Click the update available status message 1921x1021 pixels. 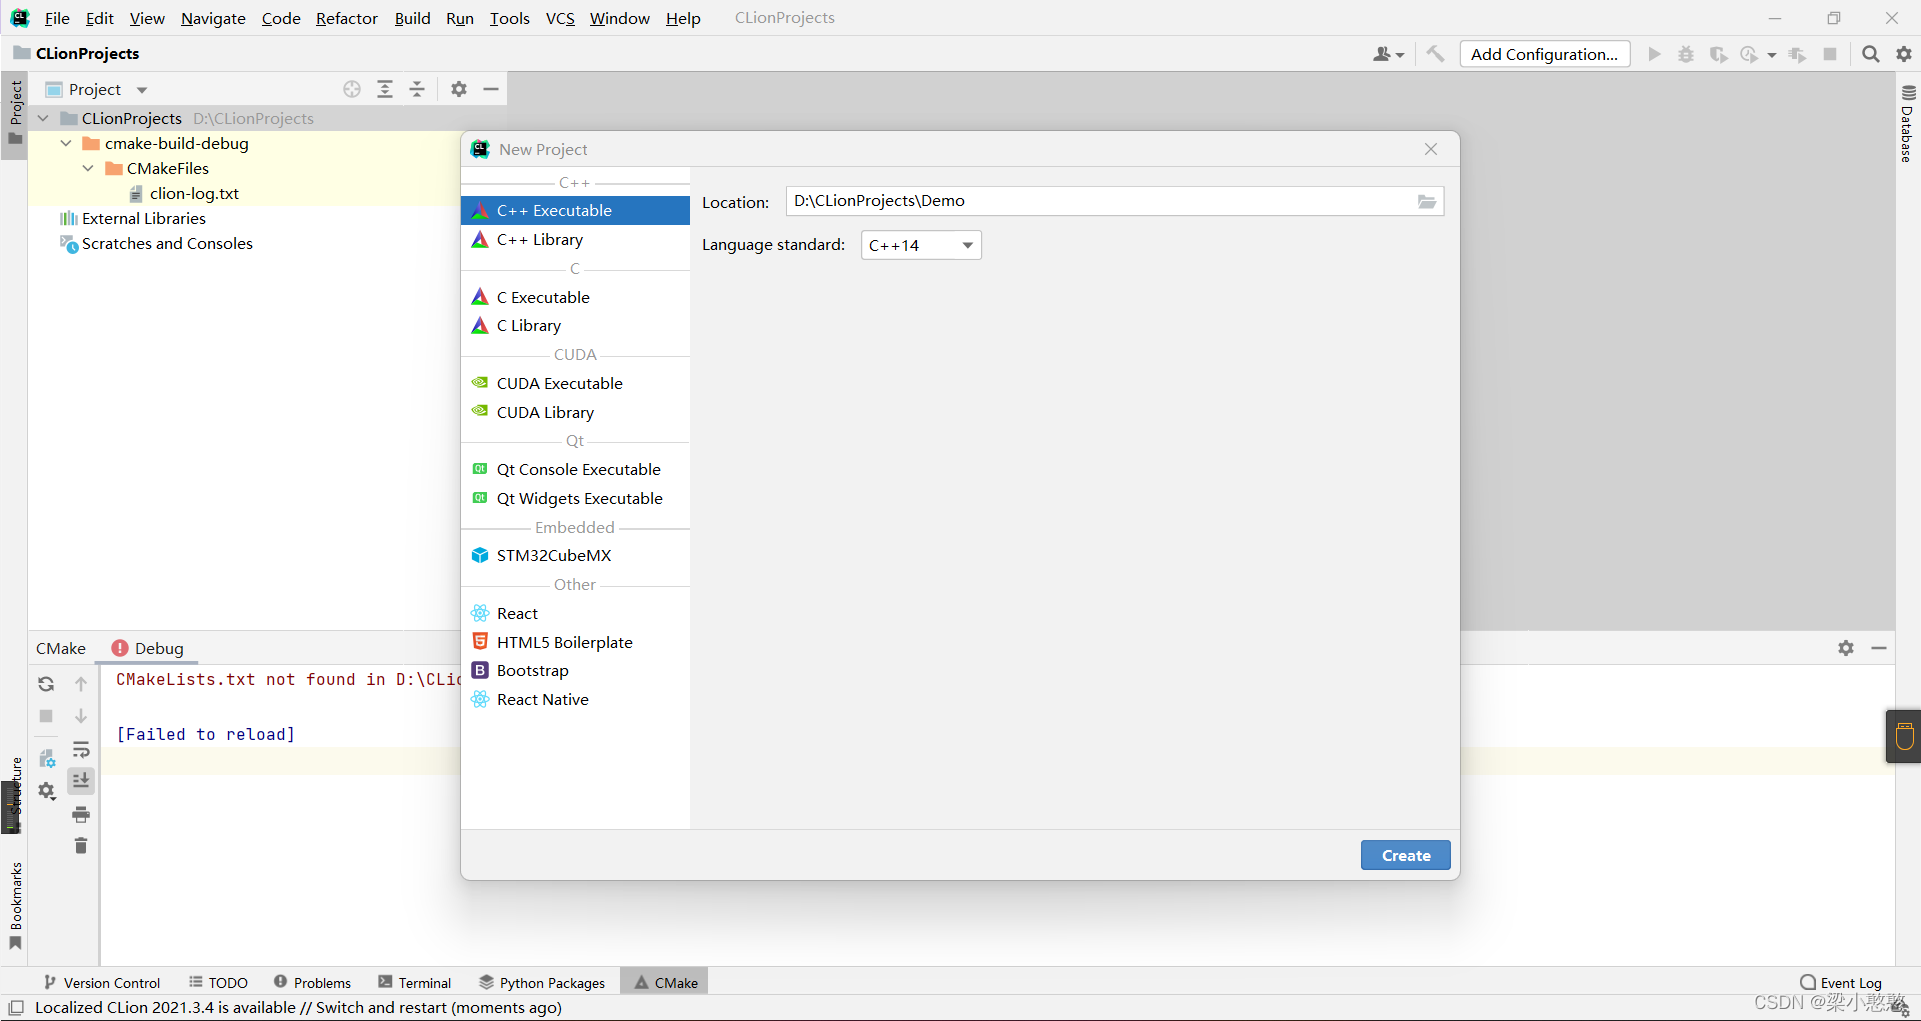coord(298,1007)
